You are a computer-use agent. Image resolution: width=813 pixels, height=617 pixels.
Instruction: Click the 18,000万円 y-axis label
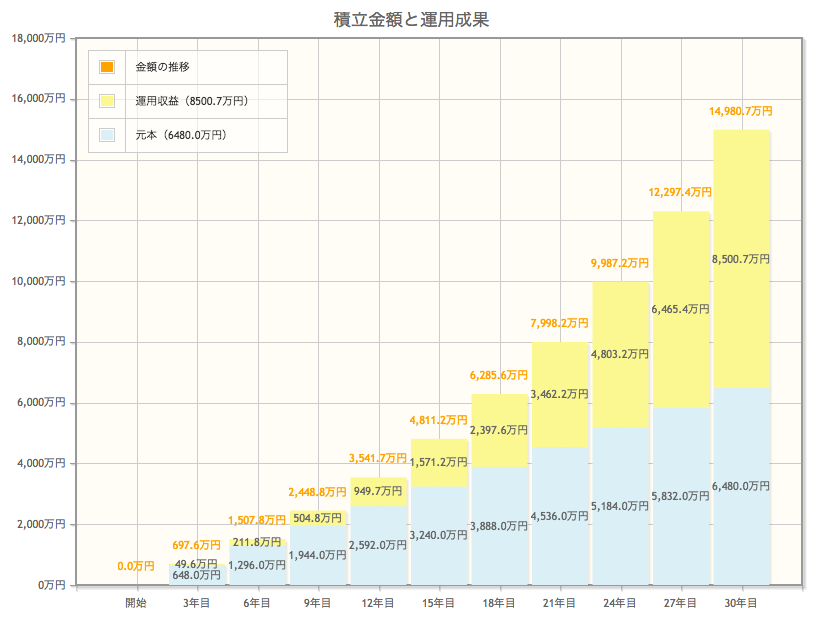pos(38,38)
